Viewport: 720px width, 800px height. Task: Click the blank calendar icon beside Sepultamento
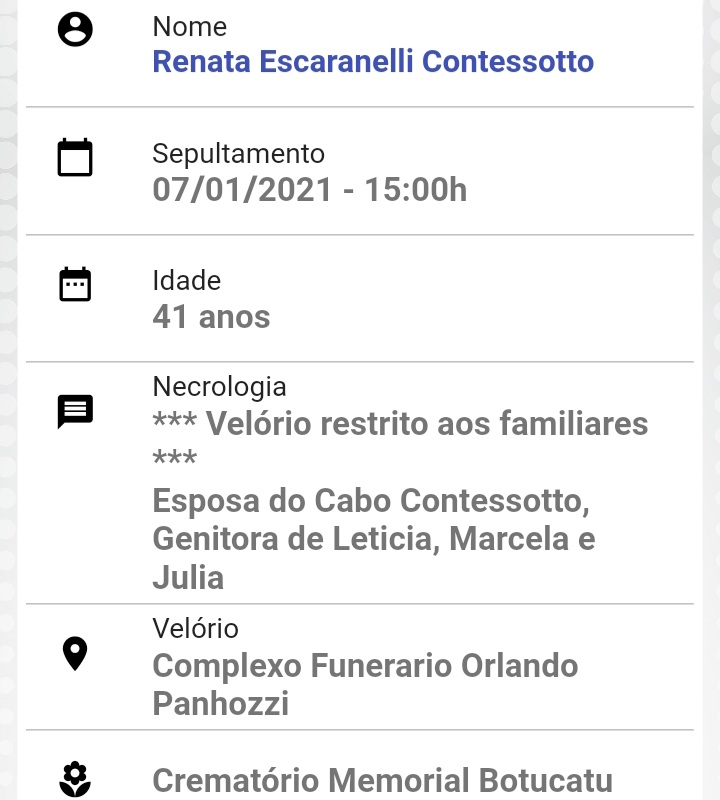[75, 157]
